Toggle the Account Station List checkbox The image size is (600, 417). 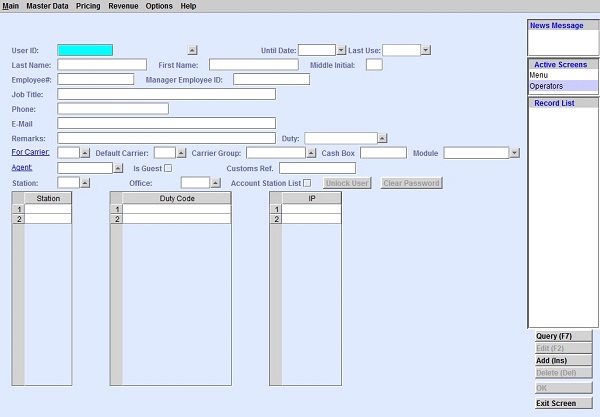pyautogui.click(x=307, y=183)
